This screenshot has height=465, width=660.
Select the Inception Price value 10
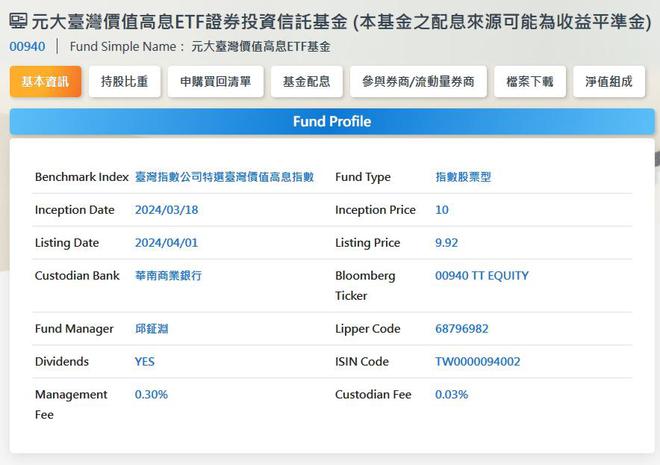(x=442, y=210)
